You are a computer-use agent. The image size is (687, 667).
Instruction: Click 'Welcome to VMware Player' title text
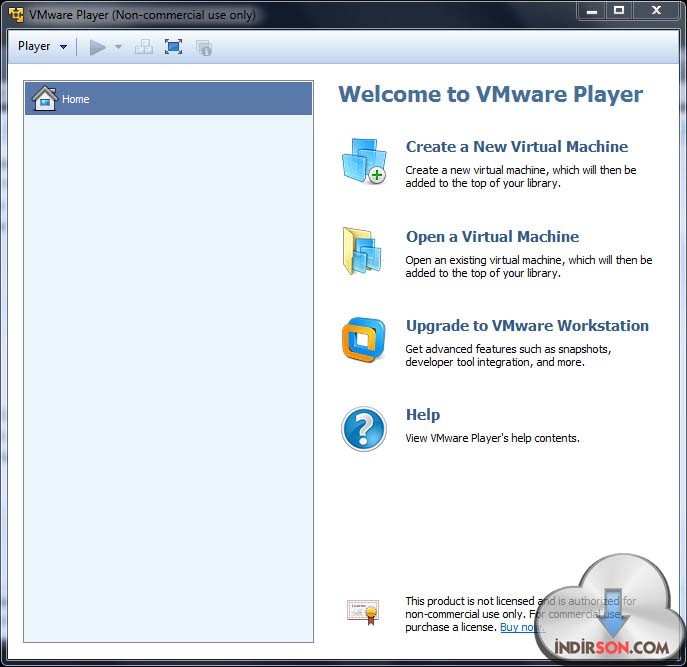[x=491, y=95]
